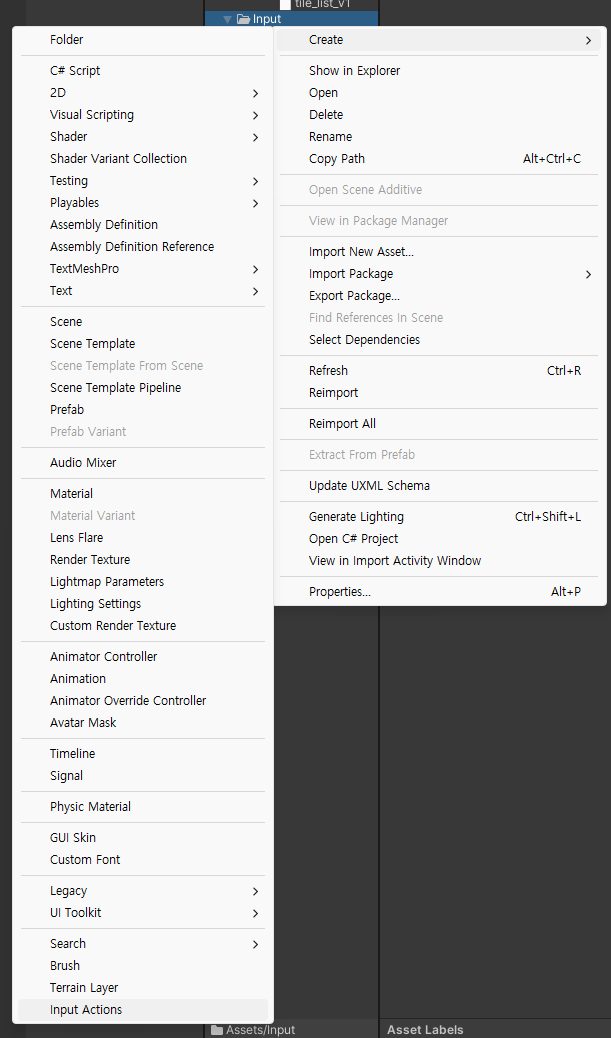The height and width of the screenshot is (1038, 611).
Task: Create a new Prefab
Action: pos(143,409)
